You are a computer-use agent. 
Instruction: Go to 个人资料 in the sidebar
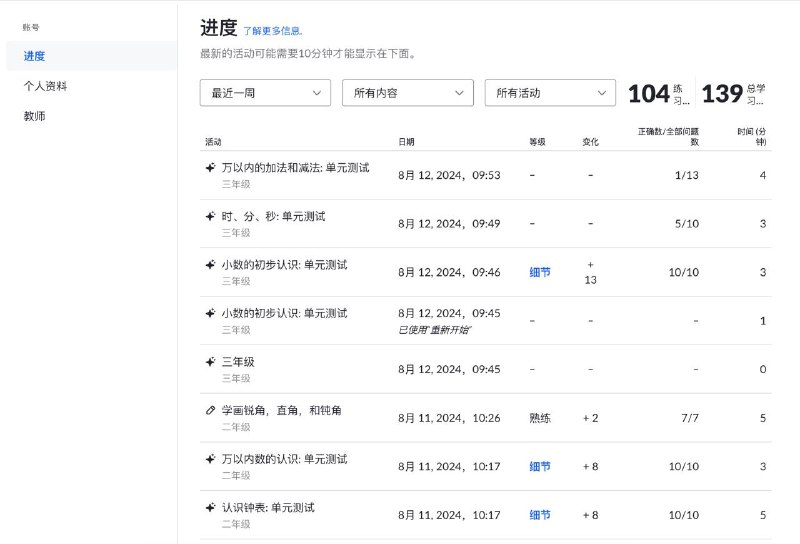pos(45,86)
